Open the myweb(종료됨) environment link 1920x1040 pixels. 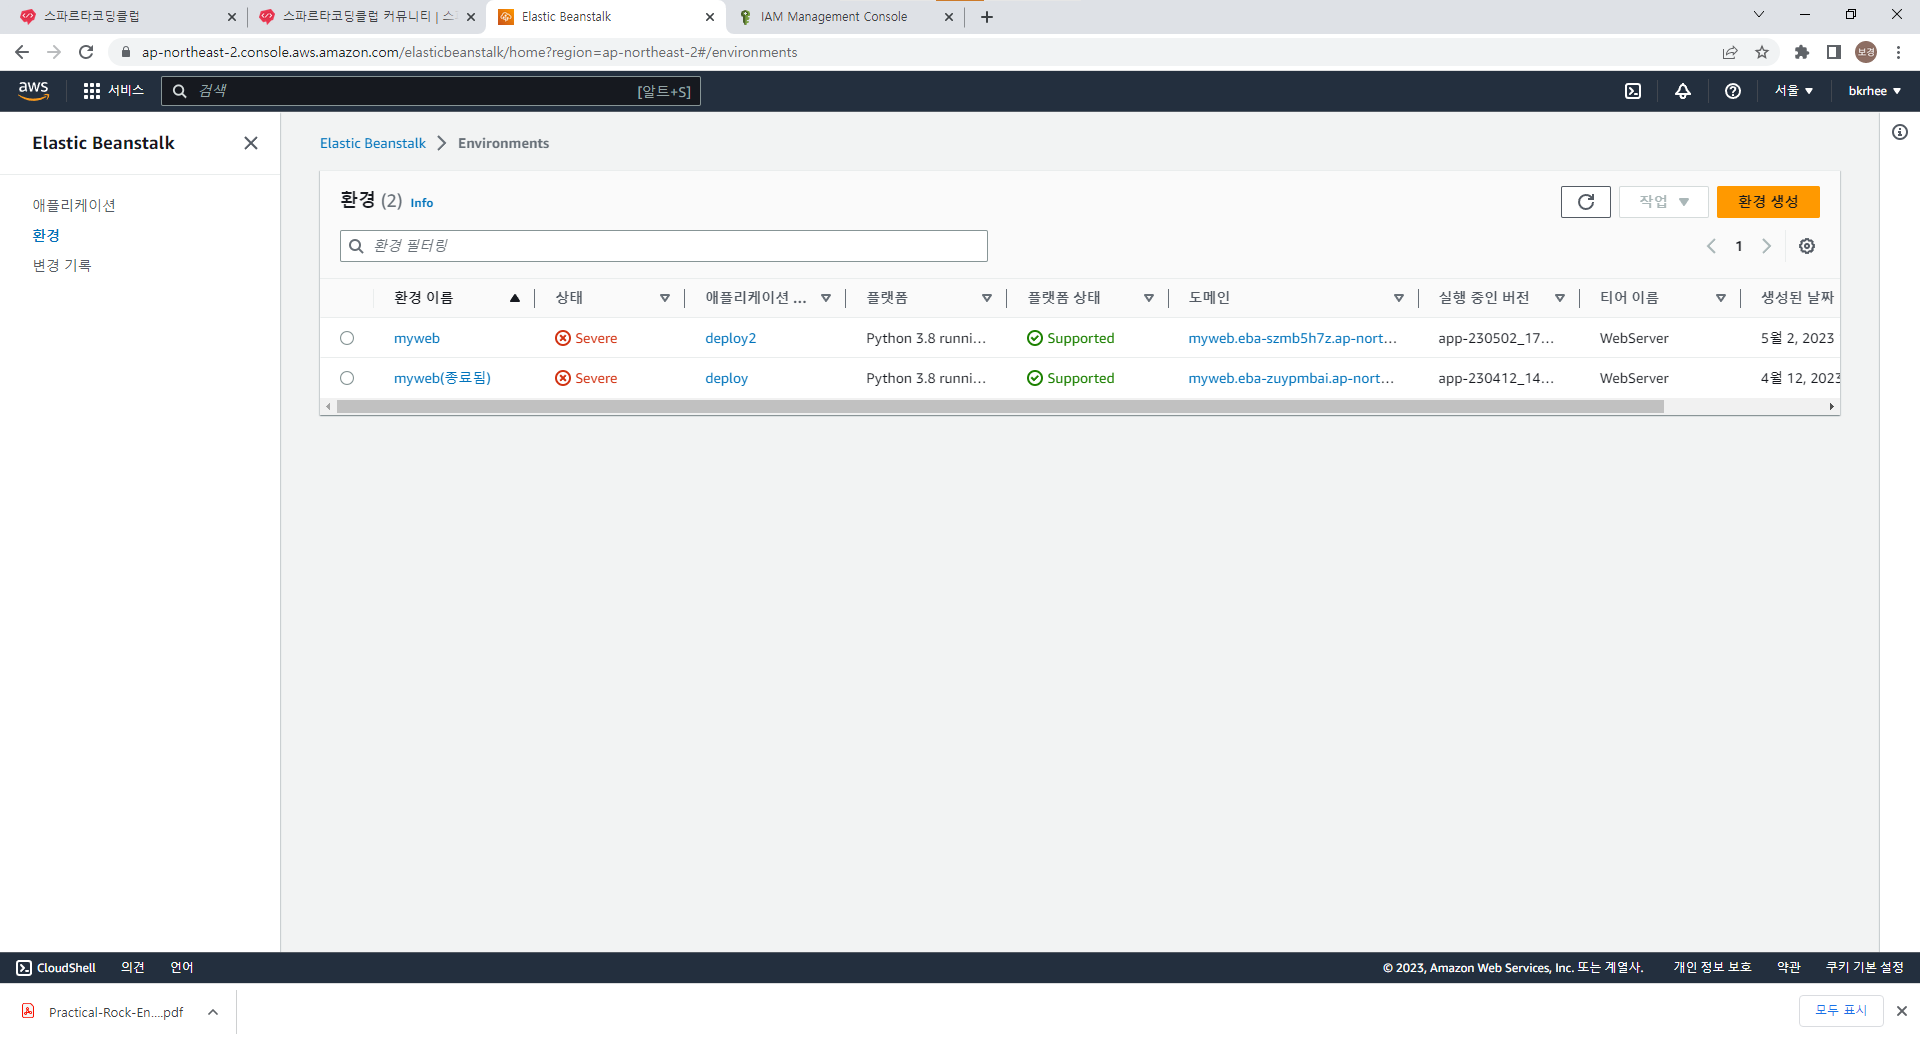pyautogui.click(x=442, y=378)
